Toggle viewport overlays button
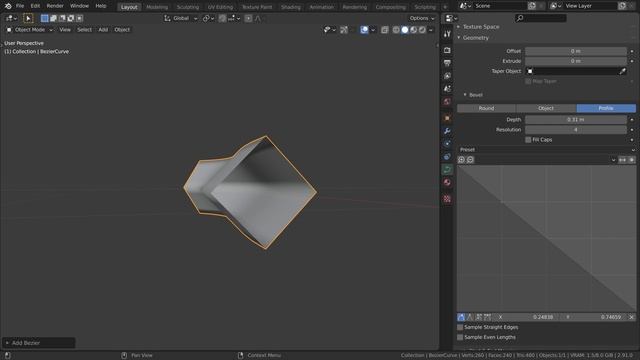 pyautogui.click(x=364, y=30)
